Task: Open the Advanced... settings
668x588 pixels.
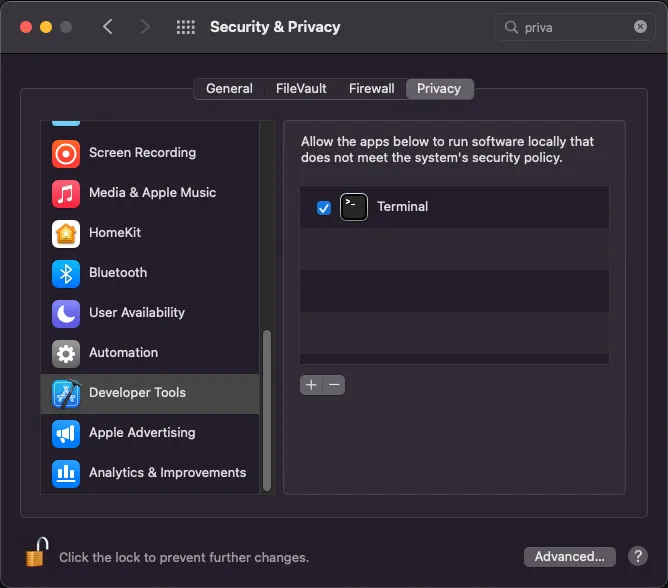Action: coord(570,556)
